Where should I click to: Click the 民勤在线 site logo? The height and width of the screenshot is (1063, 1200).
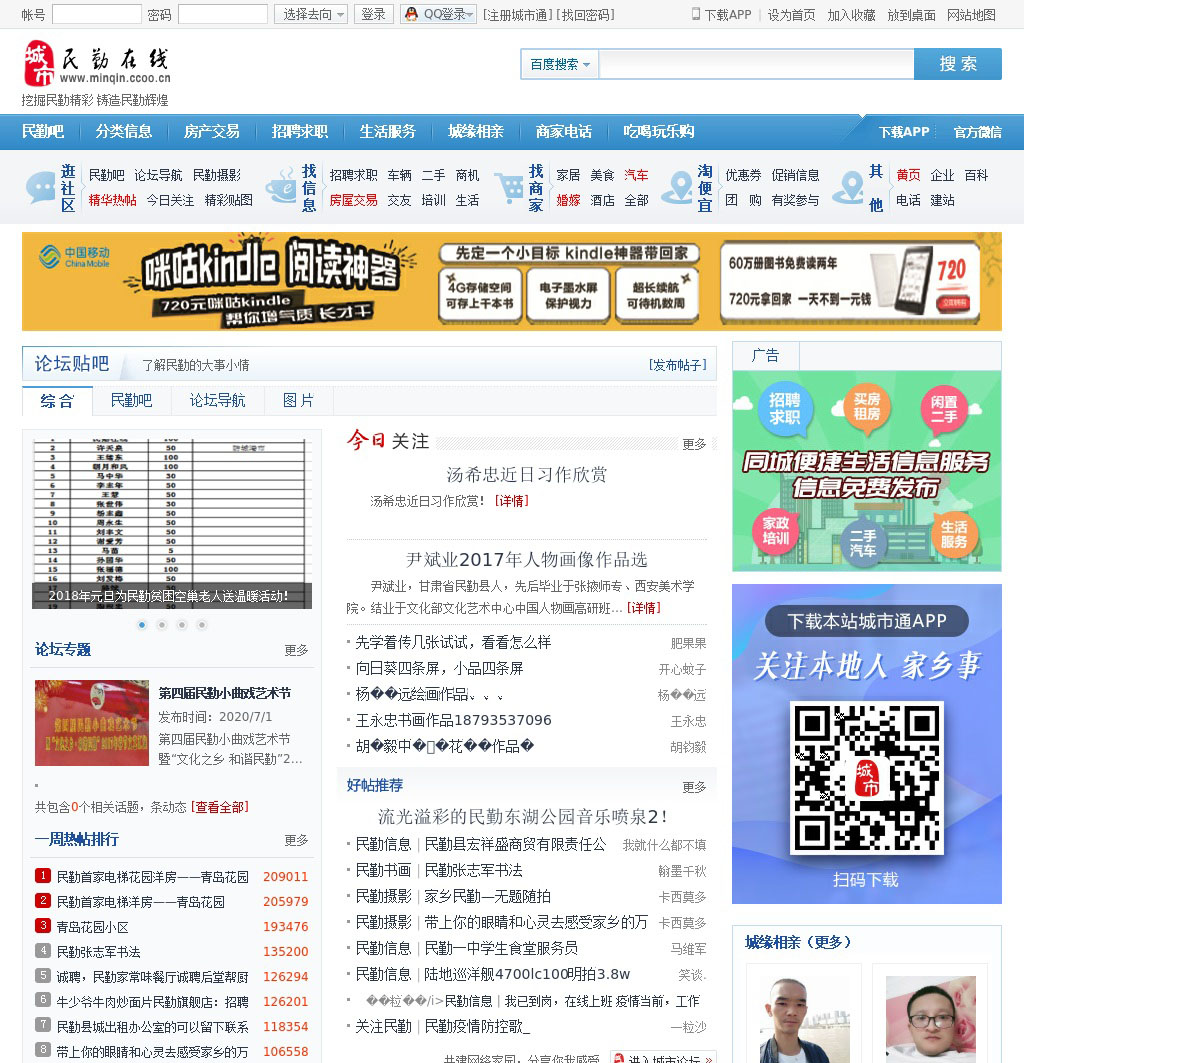tap(97, 64)
